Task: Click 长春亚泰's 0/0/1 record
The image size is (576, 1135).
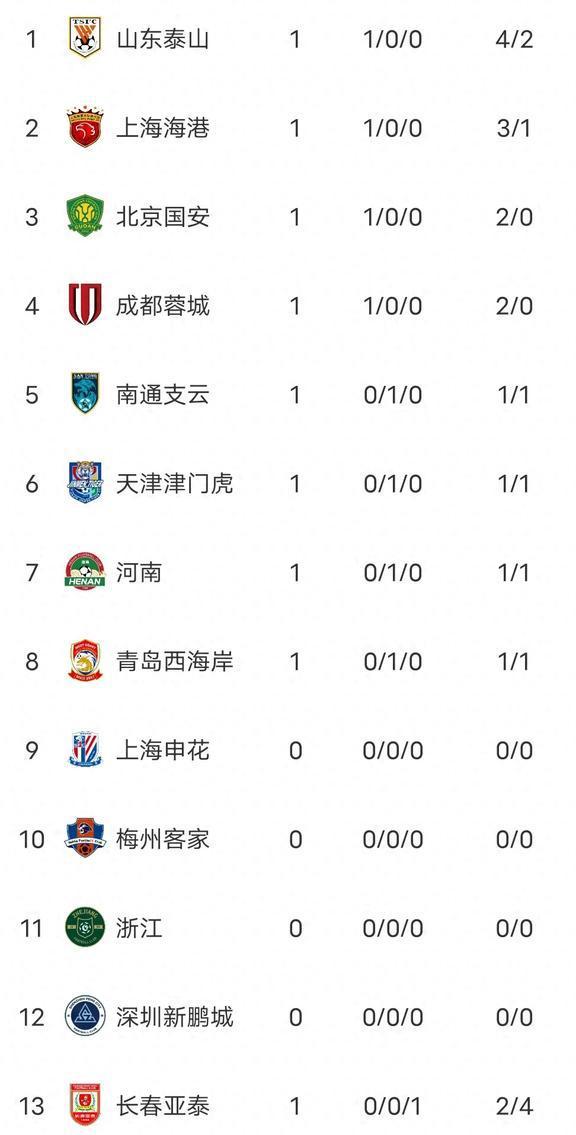Action: (x=392, y=1106)
